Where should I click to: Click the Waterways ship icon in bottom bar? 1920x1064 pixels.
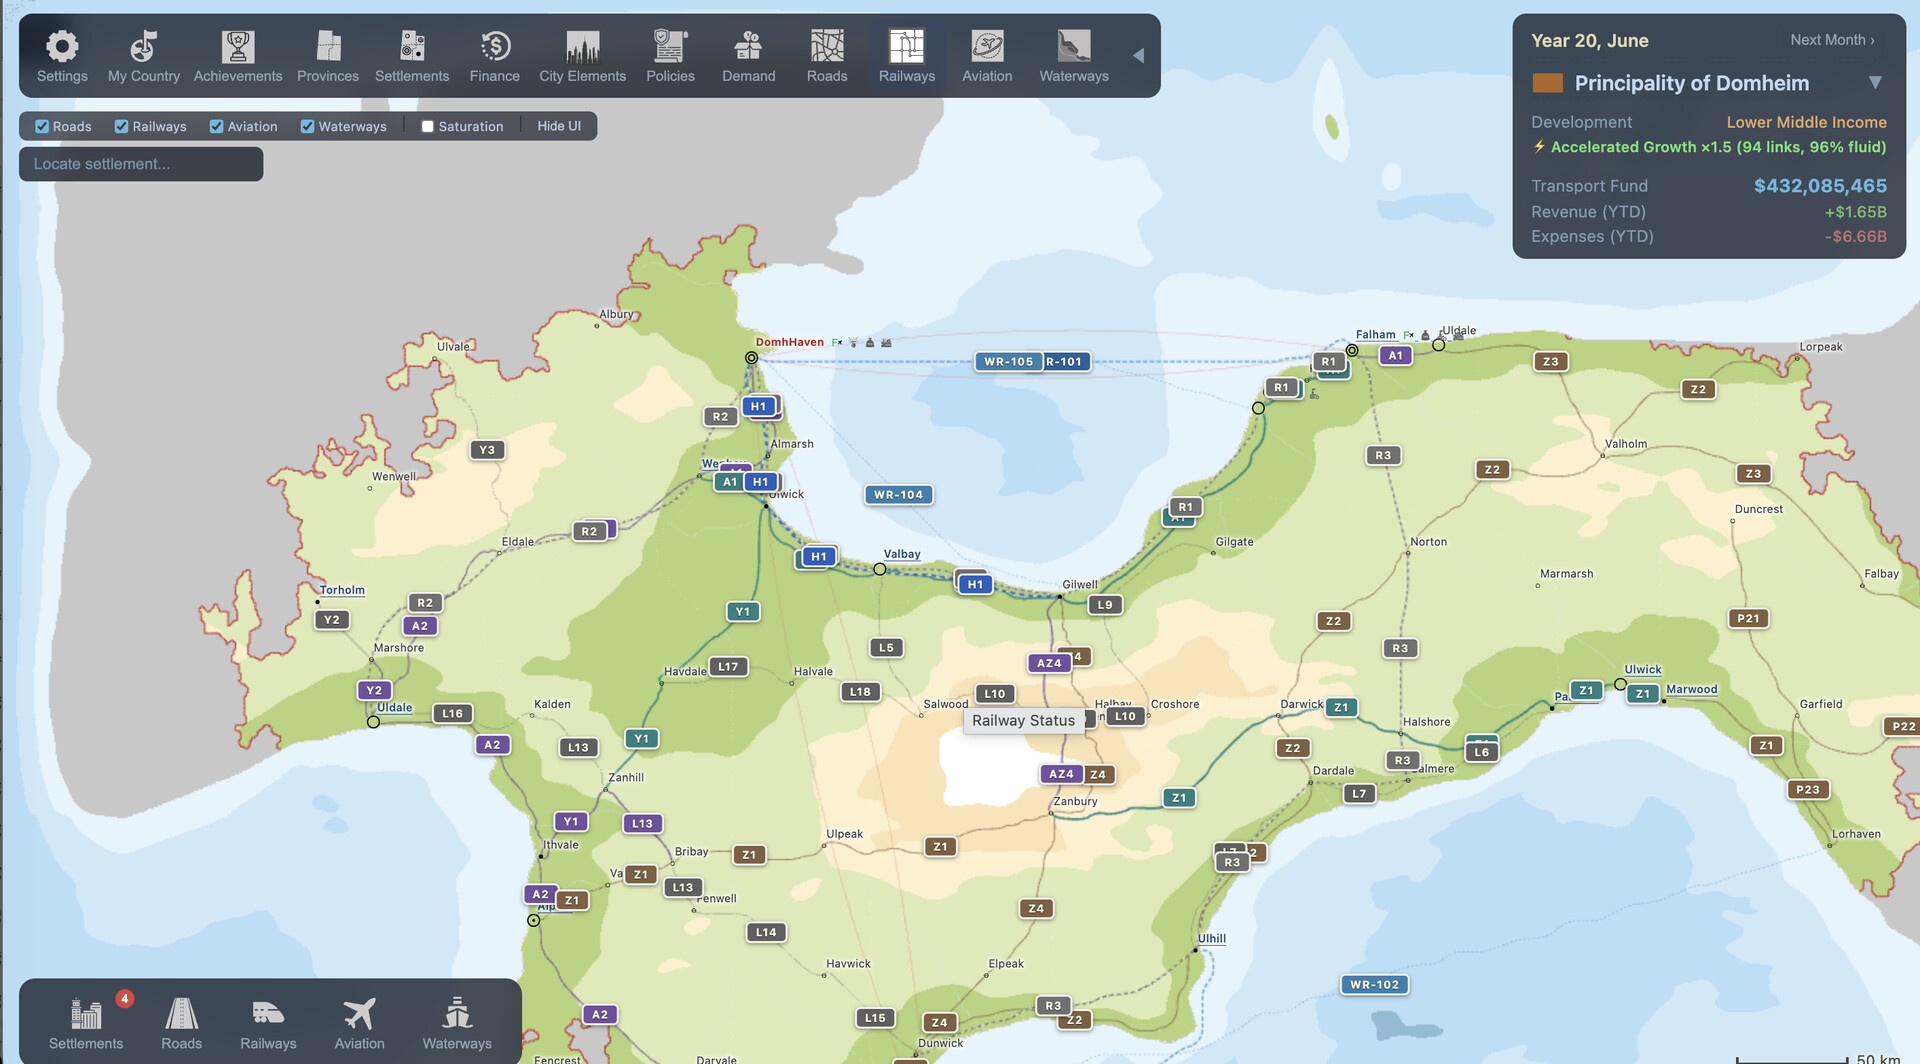coord(457,1014)
